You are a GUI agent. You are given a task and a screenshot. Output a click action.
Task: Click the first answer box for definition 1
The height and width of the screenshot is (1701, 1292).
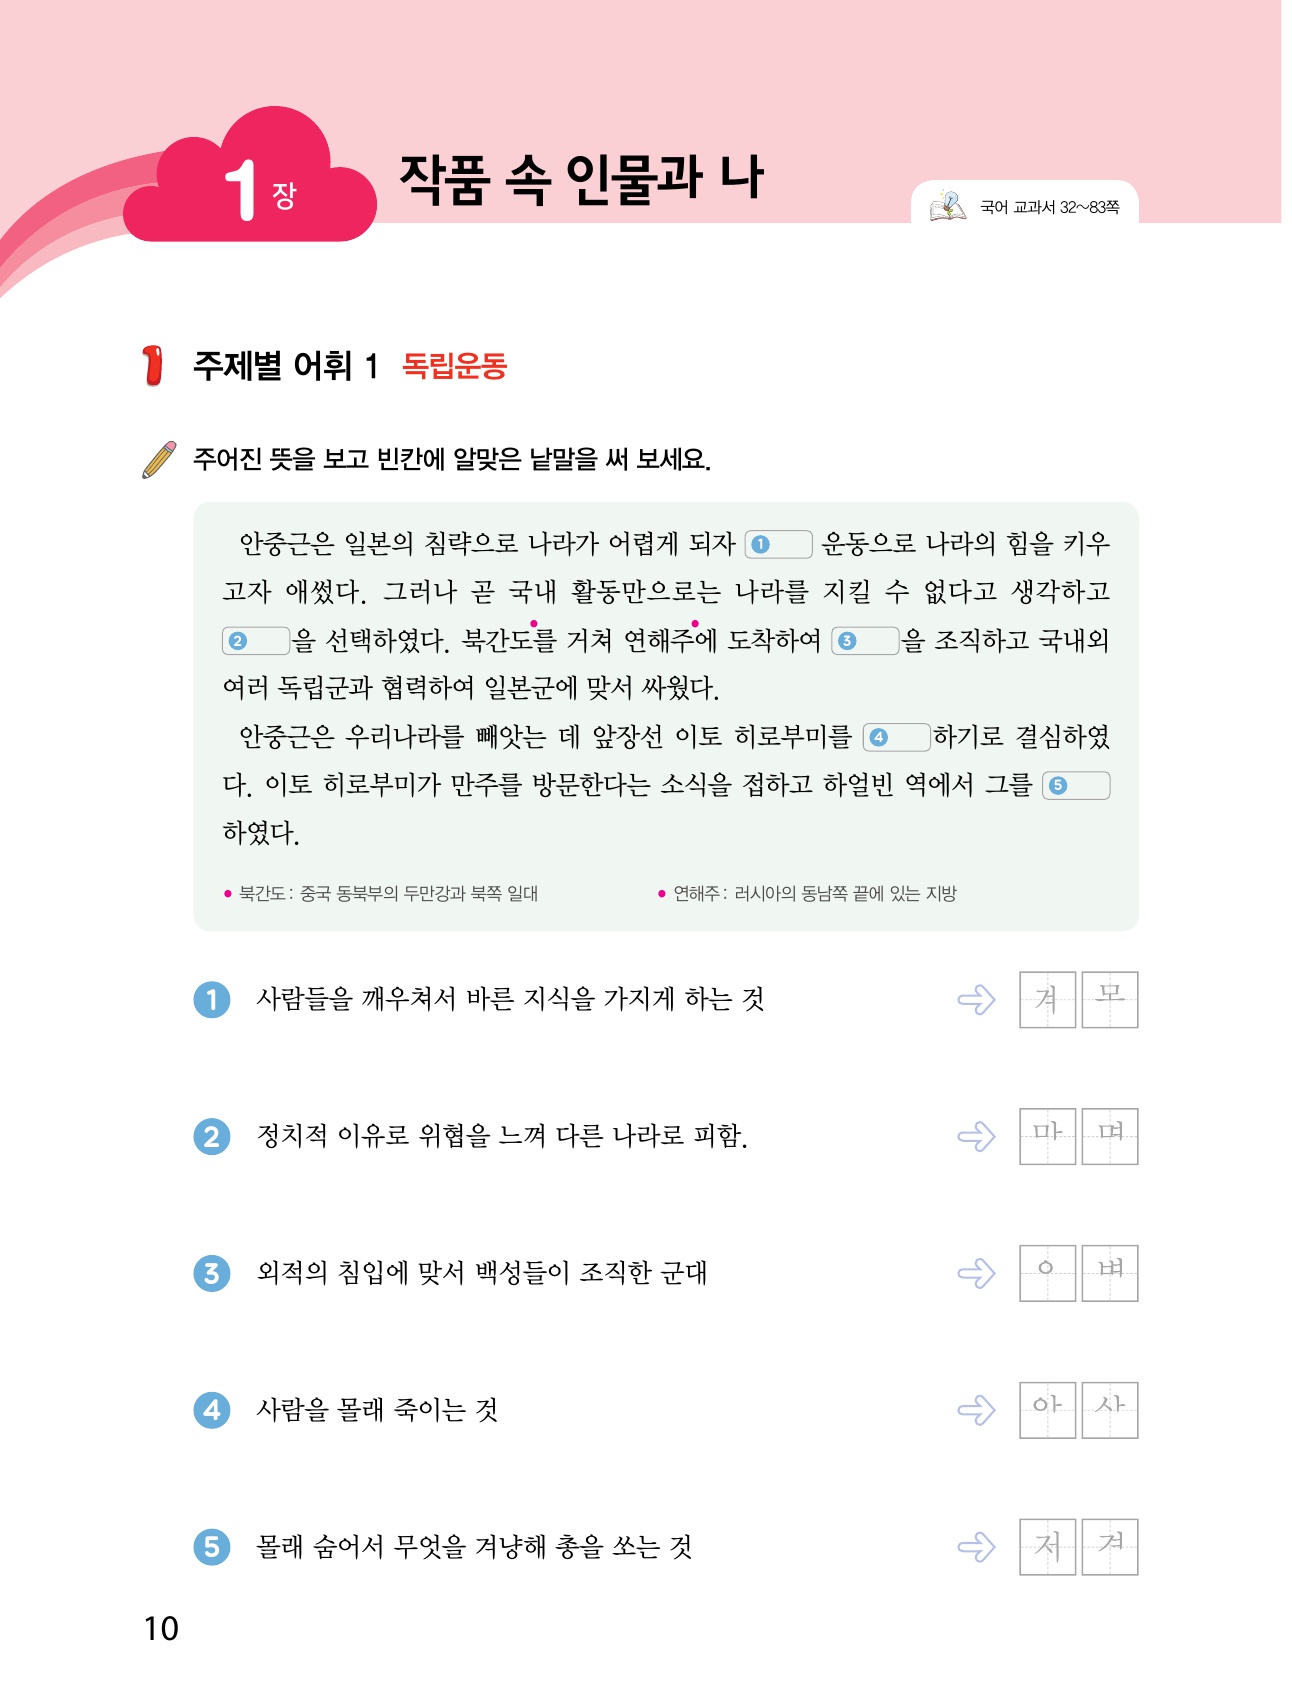[x=1047, y=999]
